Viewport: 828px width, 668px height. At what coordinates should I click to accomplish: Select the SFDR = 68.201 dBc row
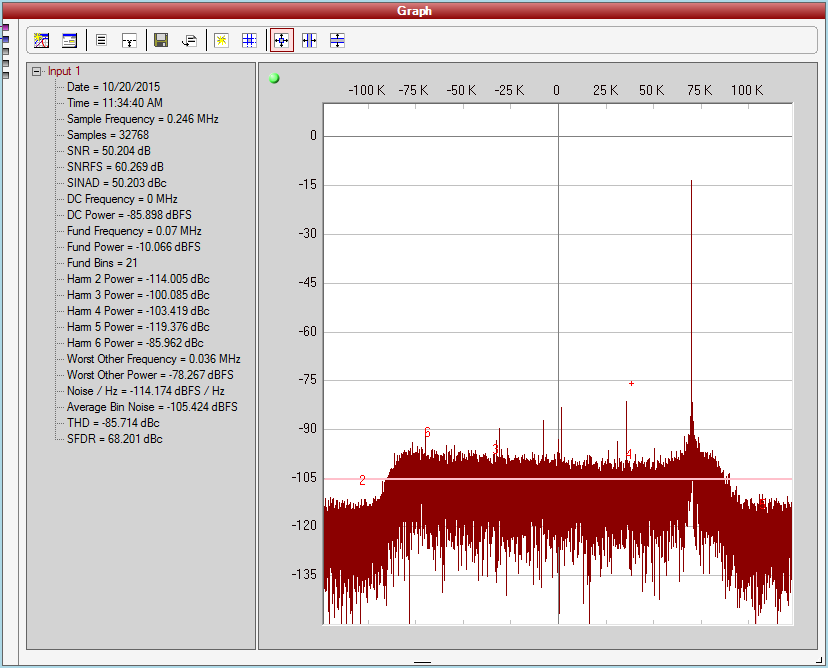[115, 439]
